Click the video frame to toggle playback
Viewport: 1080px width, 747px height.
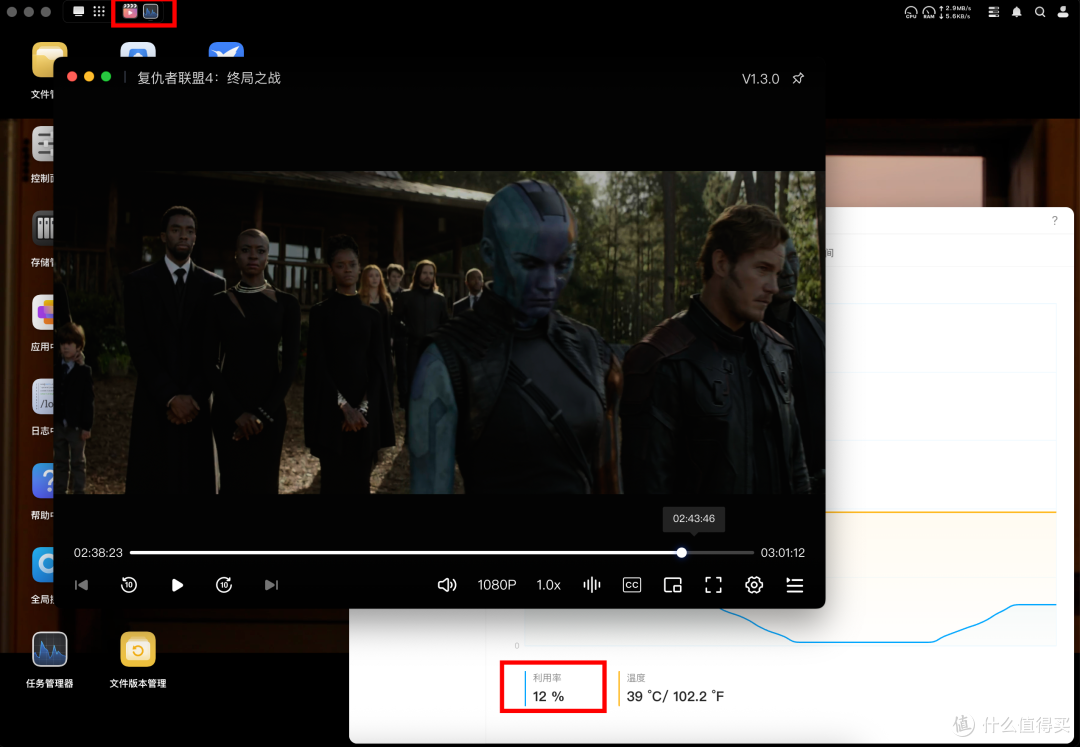(x=439, y=332)
